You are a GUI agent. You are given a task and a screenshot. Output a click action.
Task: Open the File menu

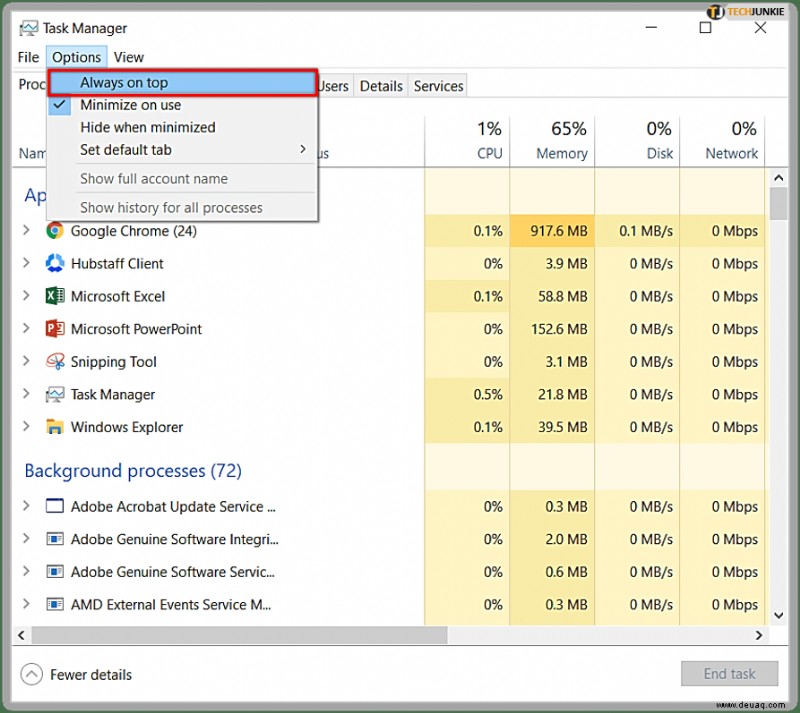pyautogui.click(x=28, y=57)
